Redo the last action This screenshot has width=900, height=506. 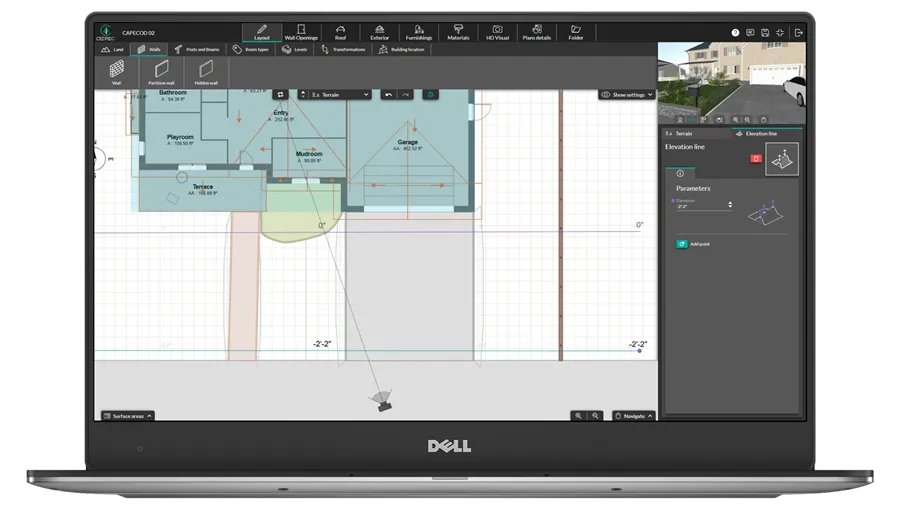[x=406, y=95]
